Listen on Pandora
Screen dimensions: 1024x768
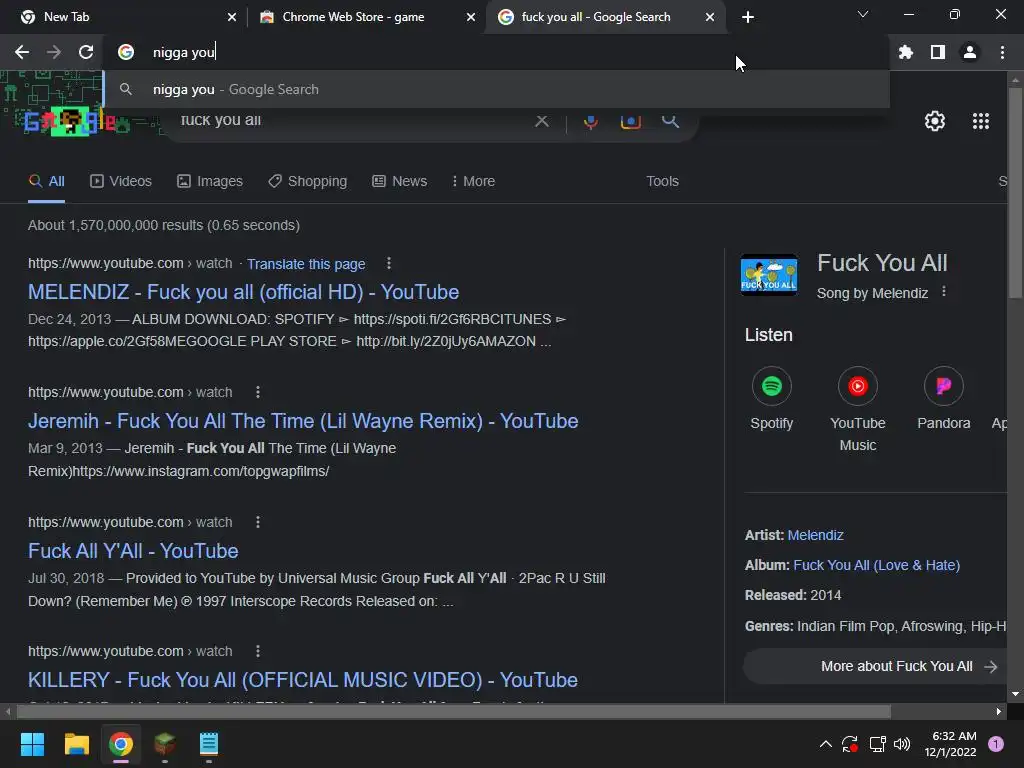coord(944,398)
